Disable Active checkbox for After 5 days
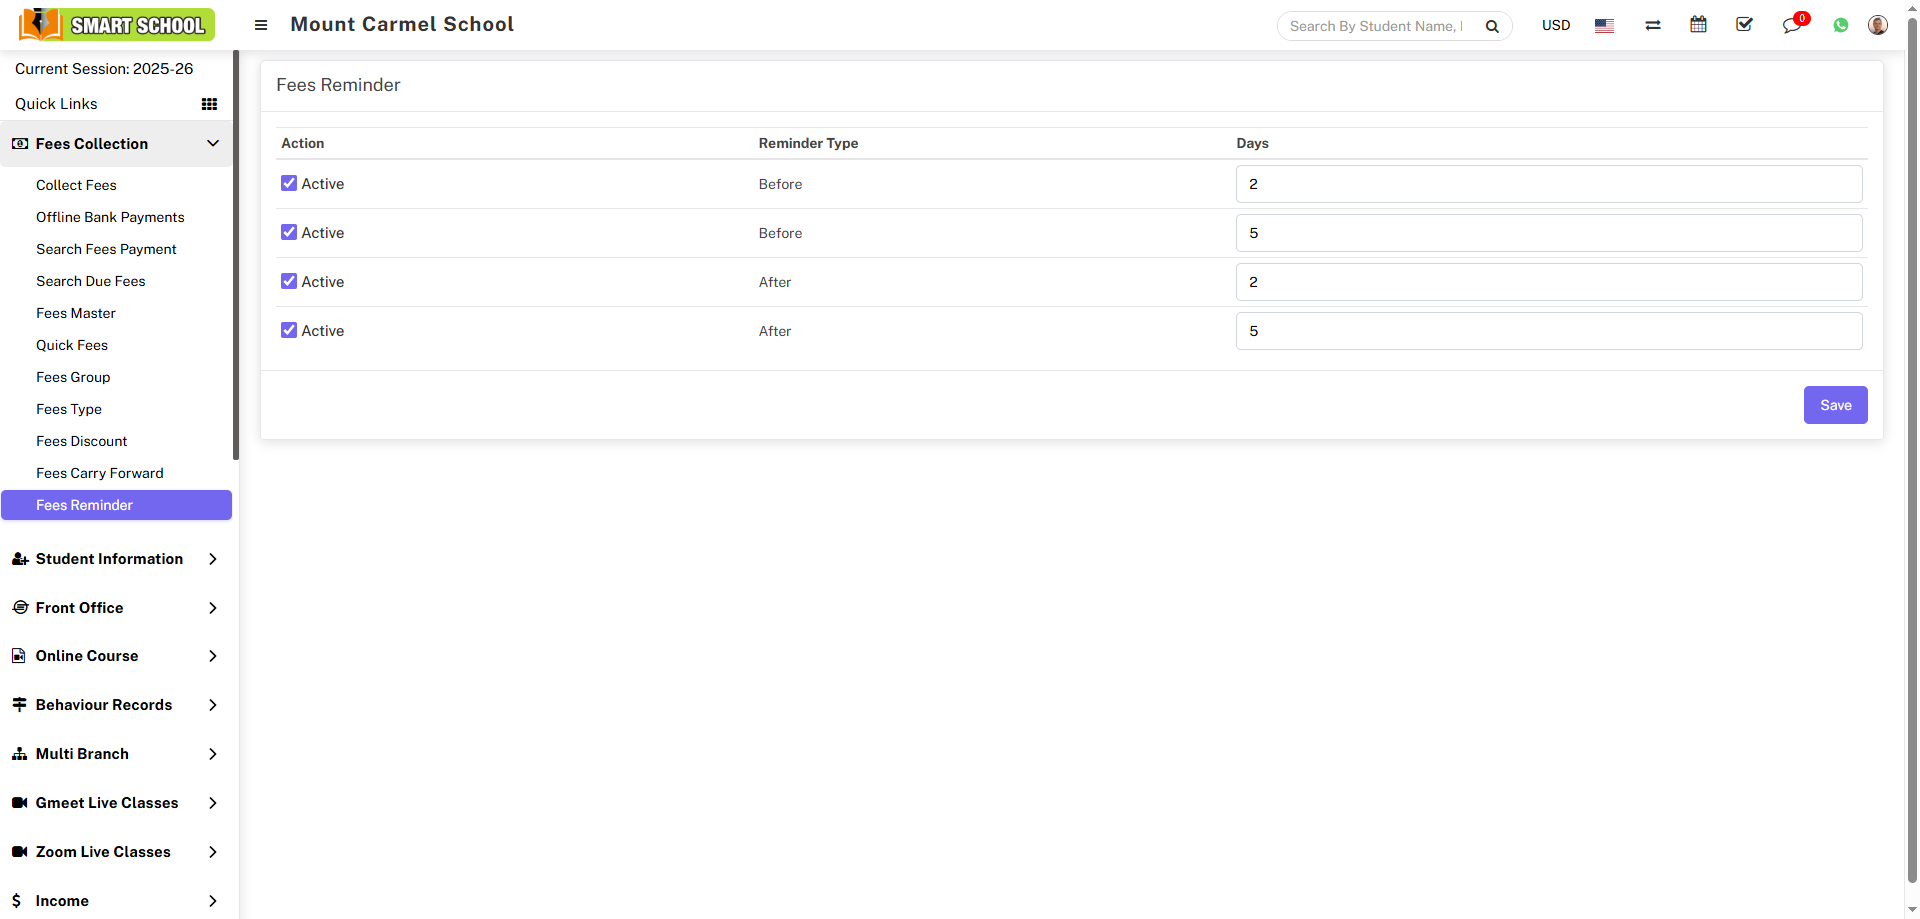 pos(289,331)
